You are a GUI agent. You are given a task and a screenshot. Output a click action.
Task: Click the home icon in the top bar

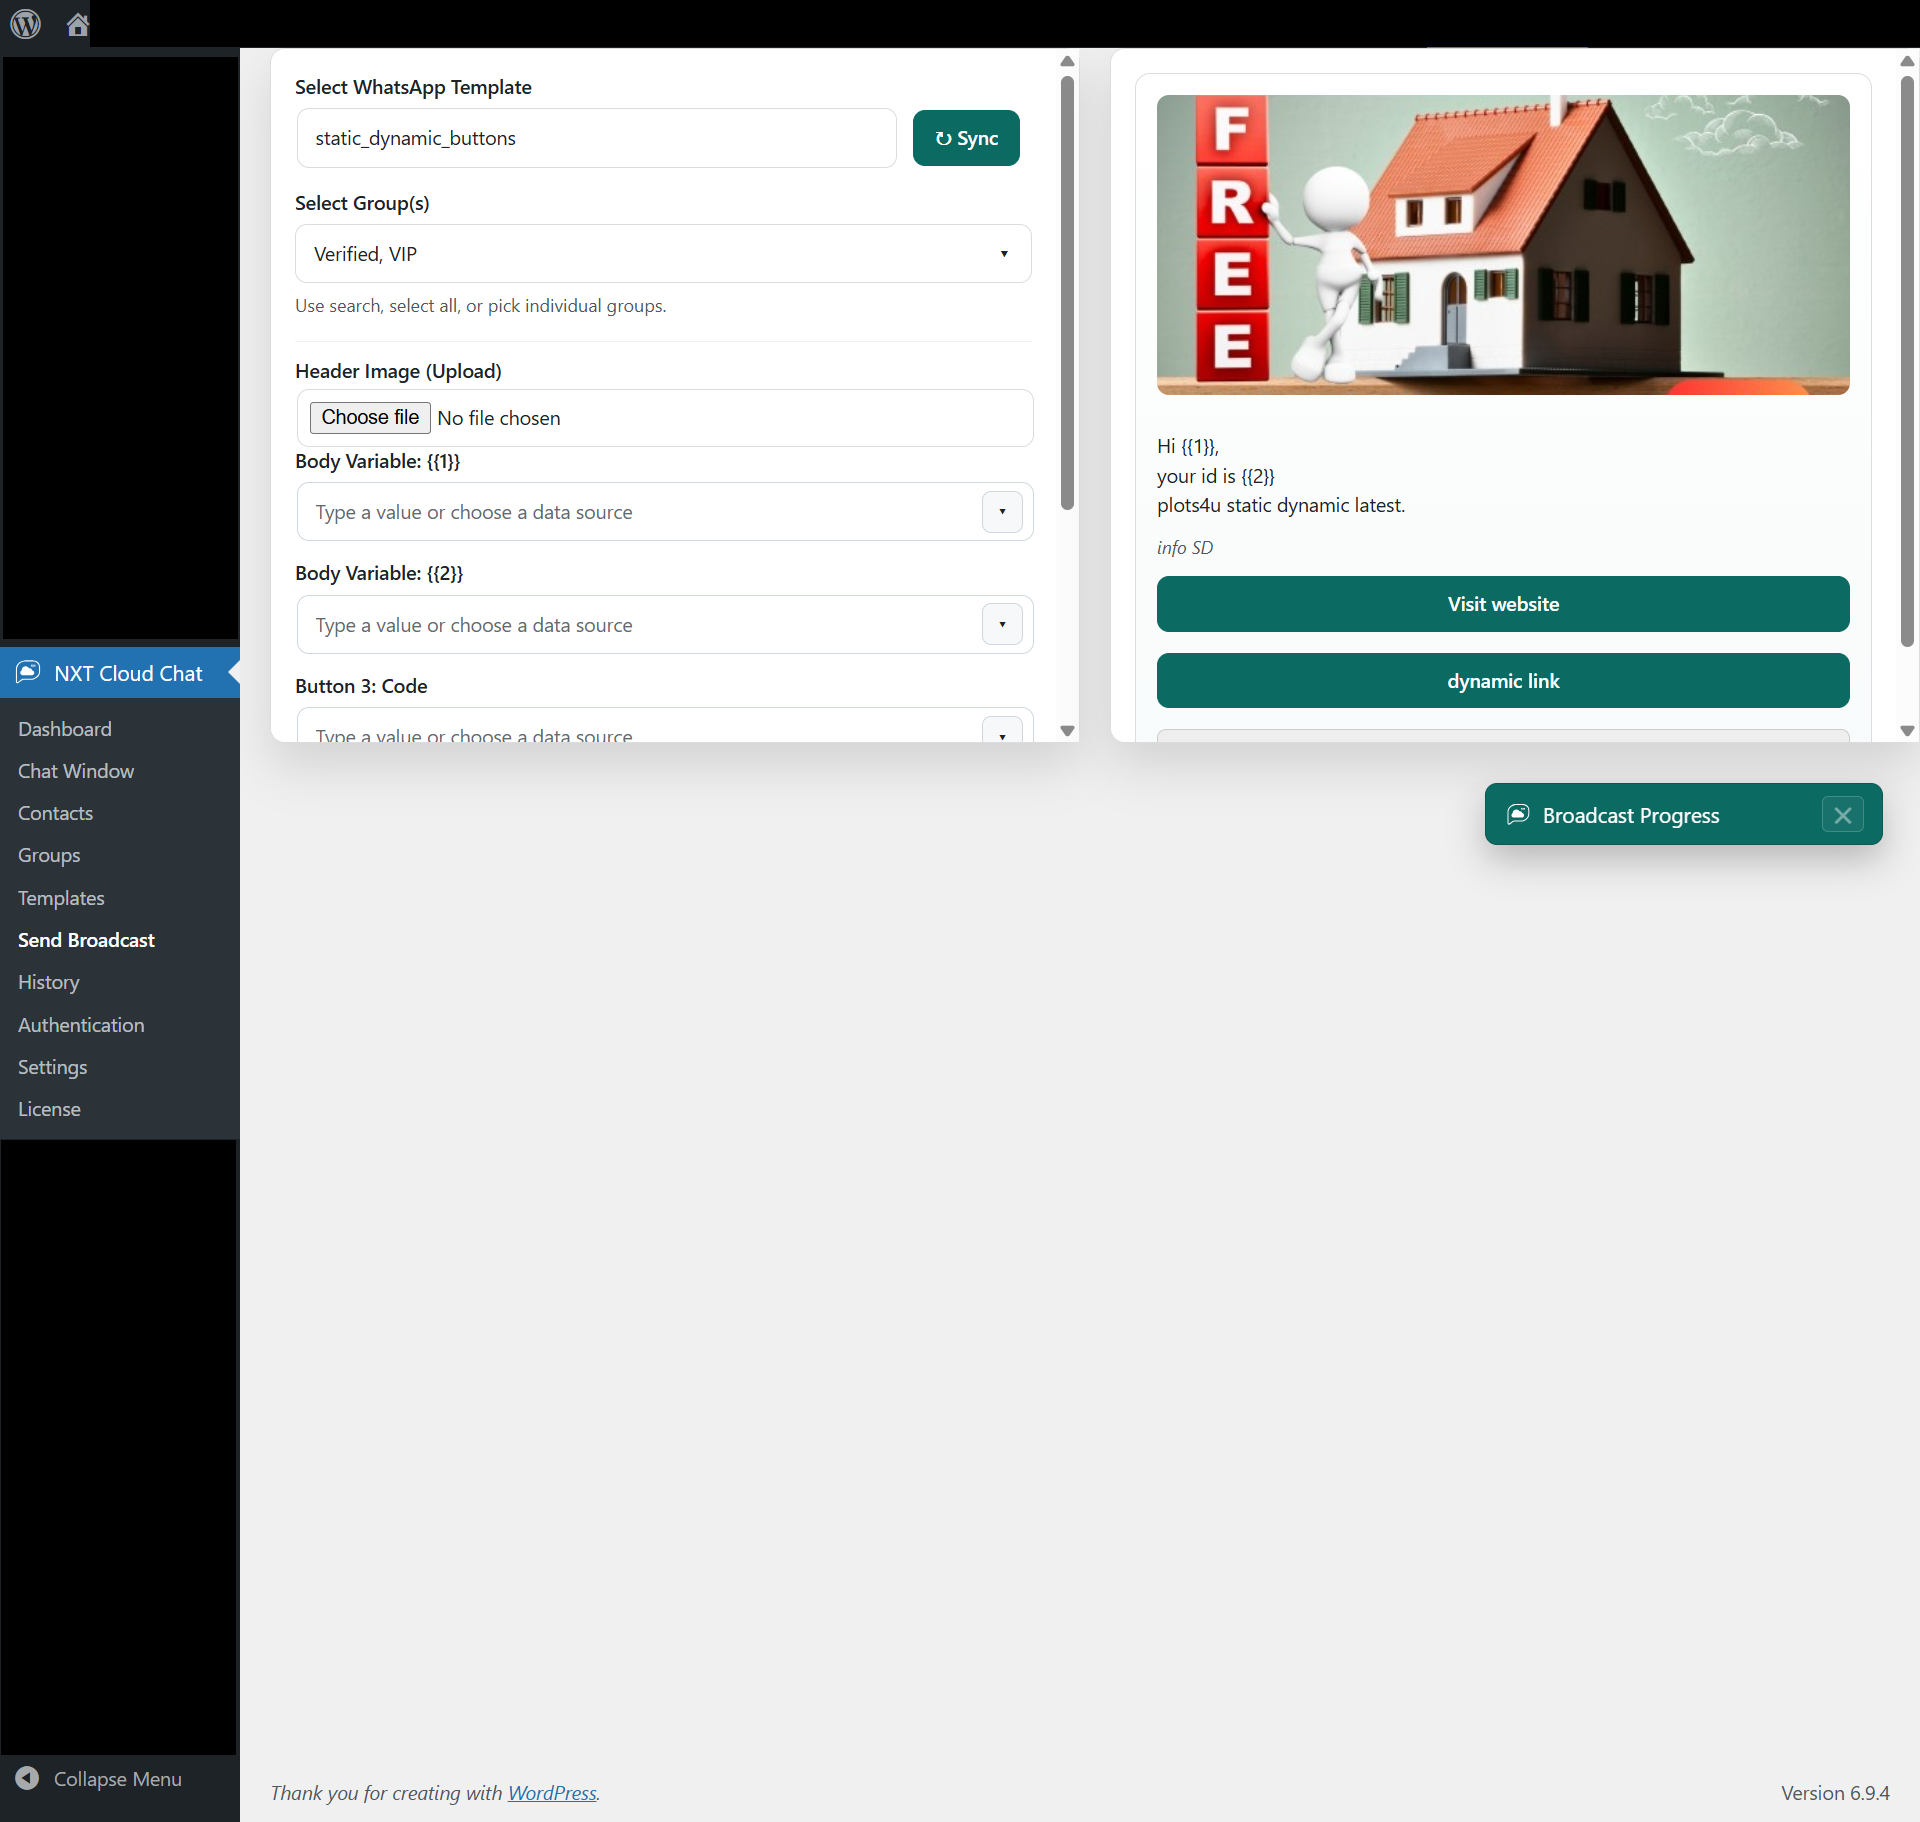77,25
